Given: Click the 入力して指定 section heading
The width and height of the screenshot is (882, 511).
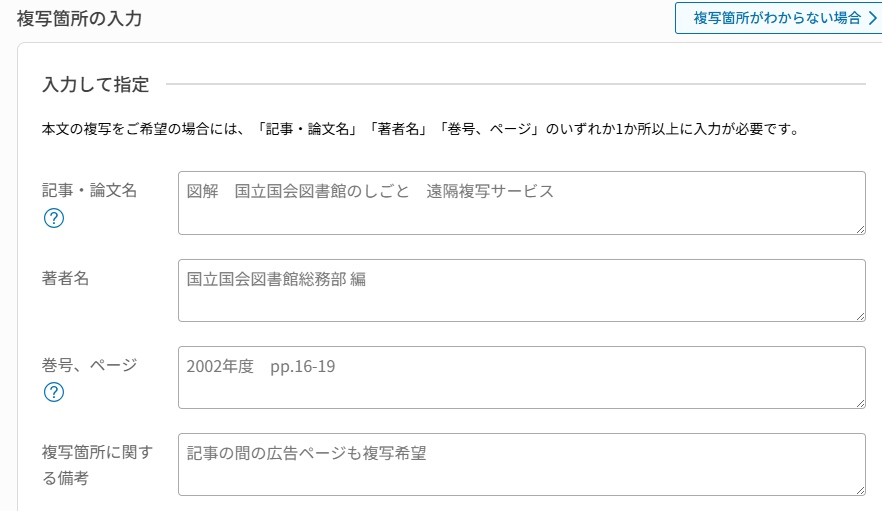Looking at the screenshot, I should click(96, 84).
